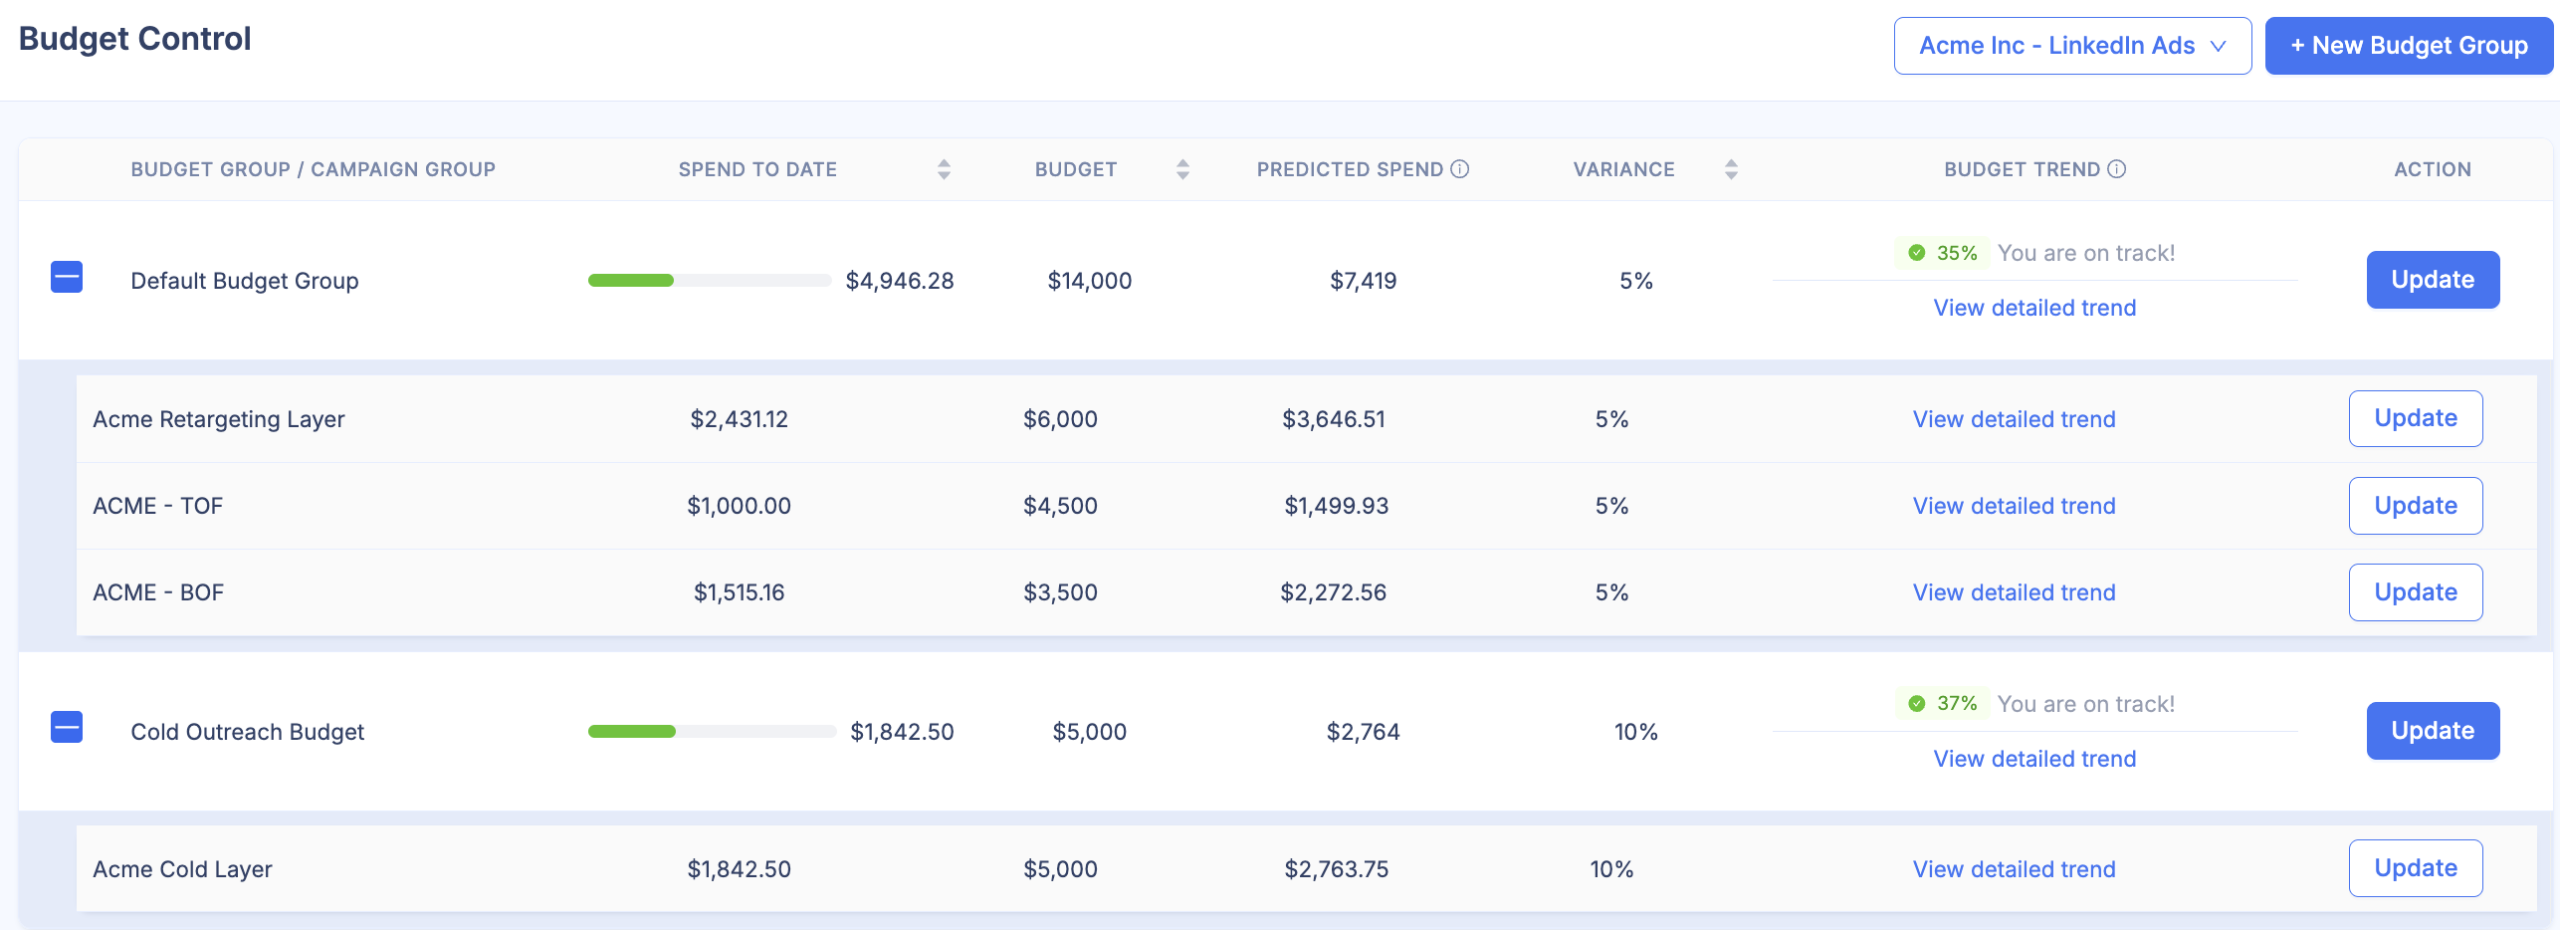Click the Budget Trend info icon
2560x930 pixels.
[x=2117, y=169]
